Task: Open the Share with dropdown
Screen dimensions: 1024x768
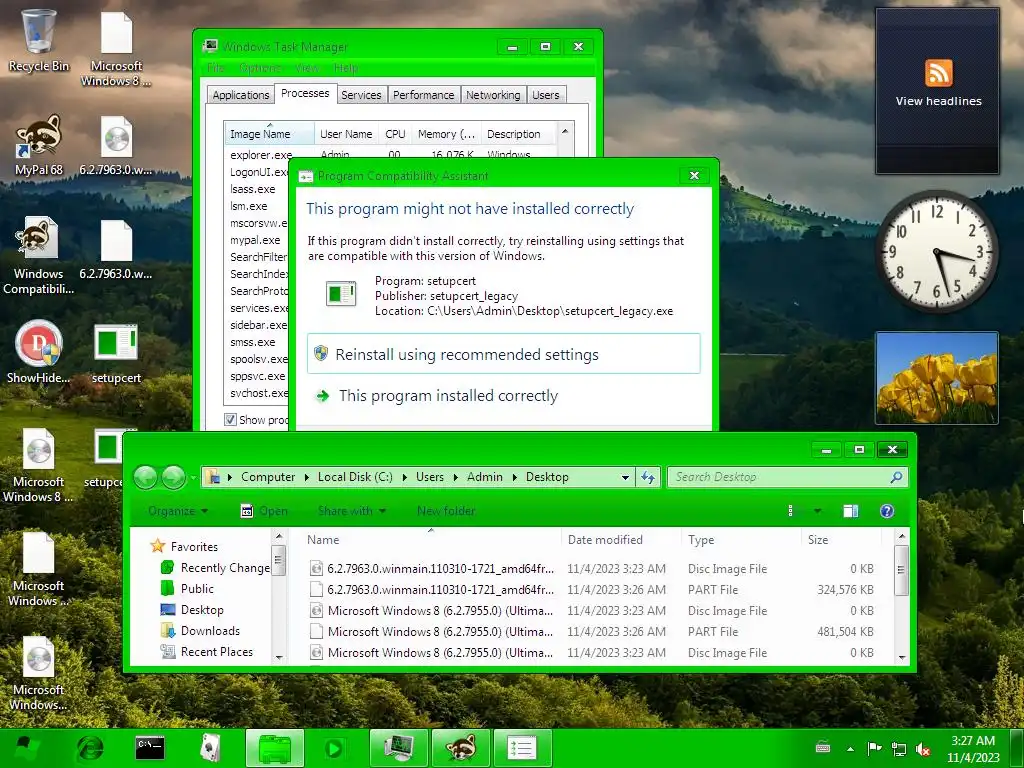Action: click(351, 511)
